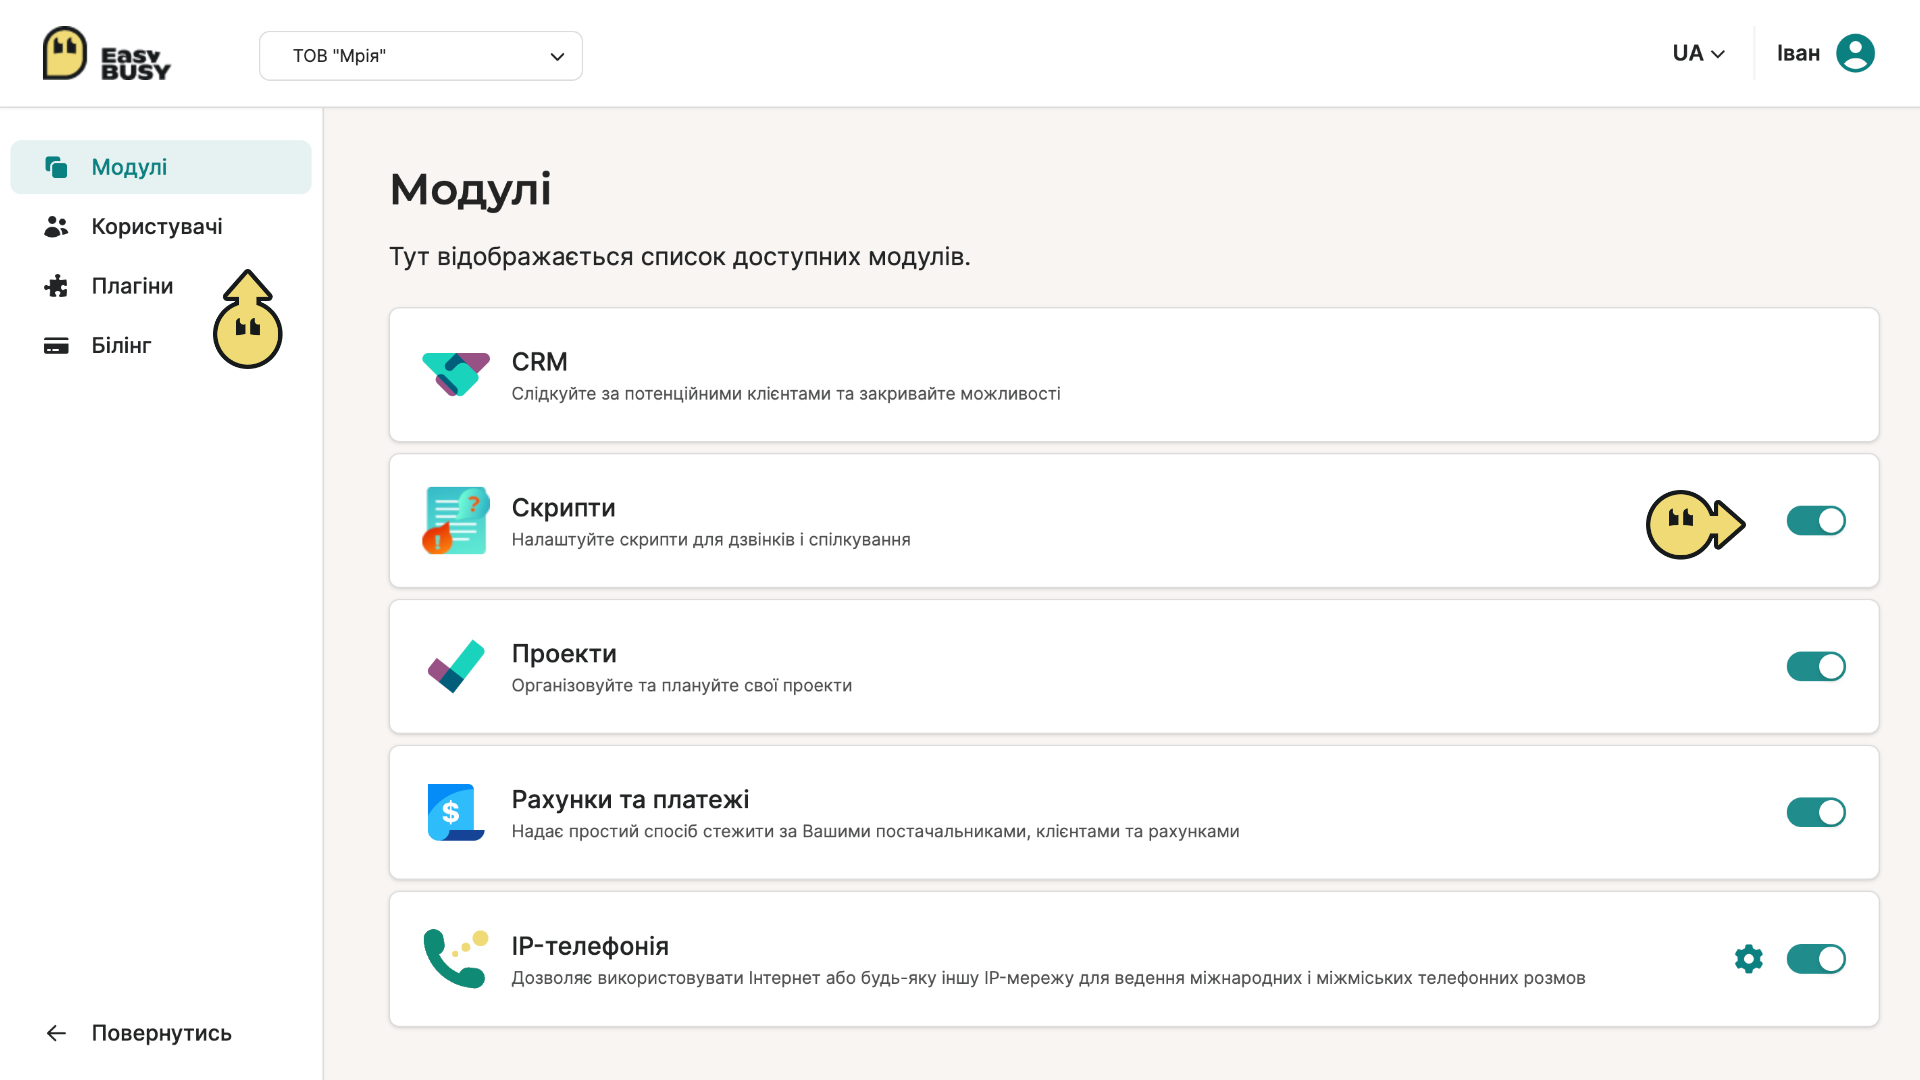Screen dimensions: 1920x1080
Task: Toggle the IP-телефонія module switch
Action: click(x=1816, y=959)
